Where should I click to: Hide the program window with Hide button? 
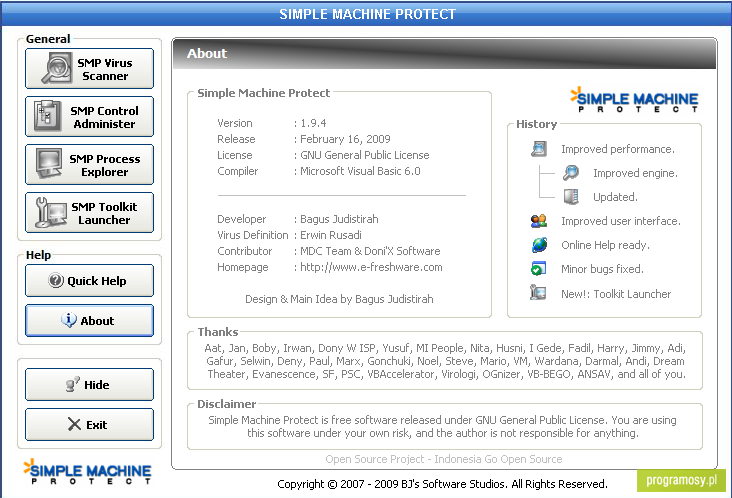click(x=89, y=385)
